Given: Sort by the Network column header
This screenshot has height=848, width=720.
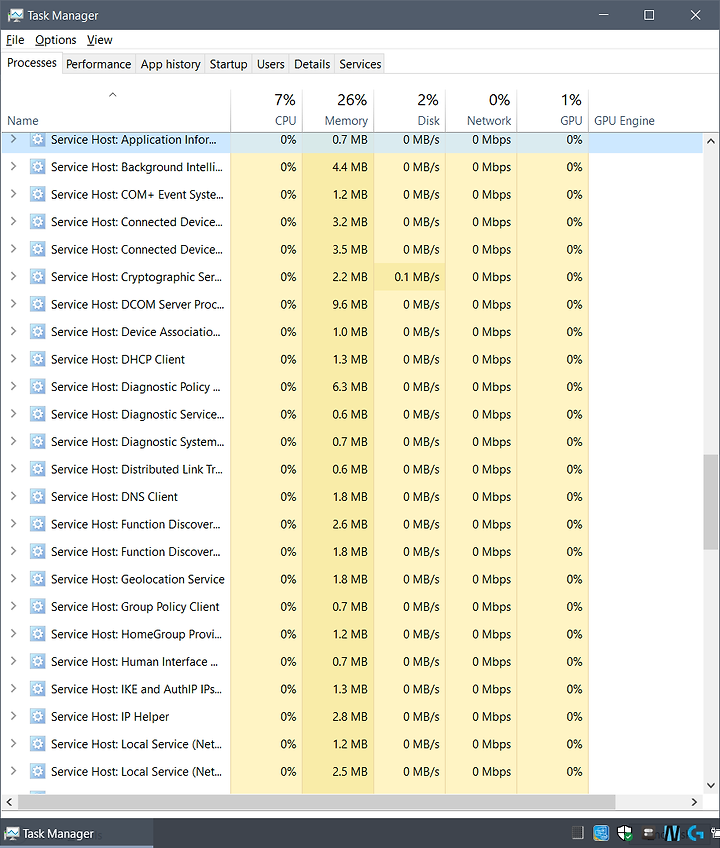Looking at the screenshot, I should tap(481, 110).
